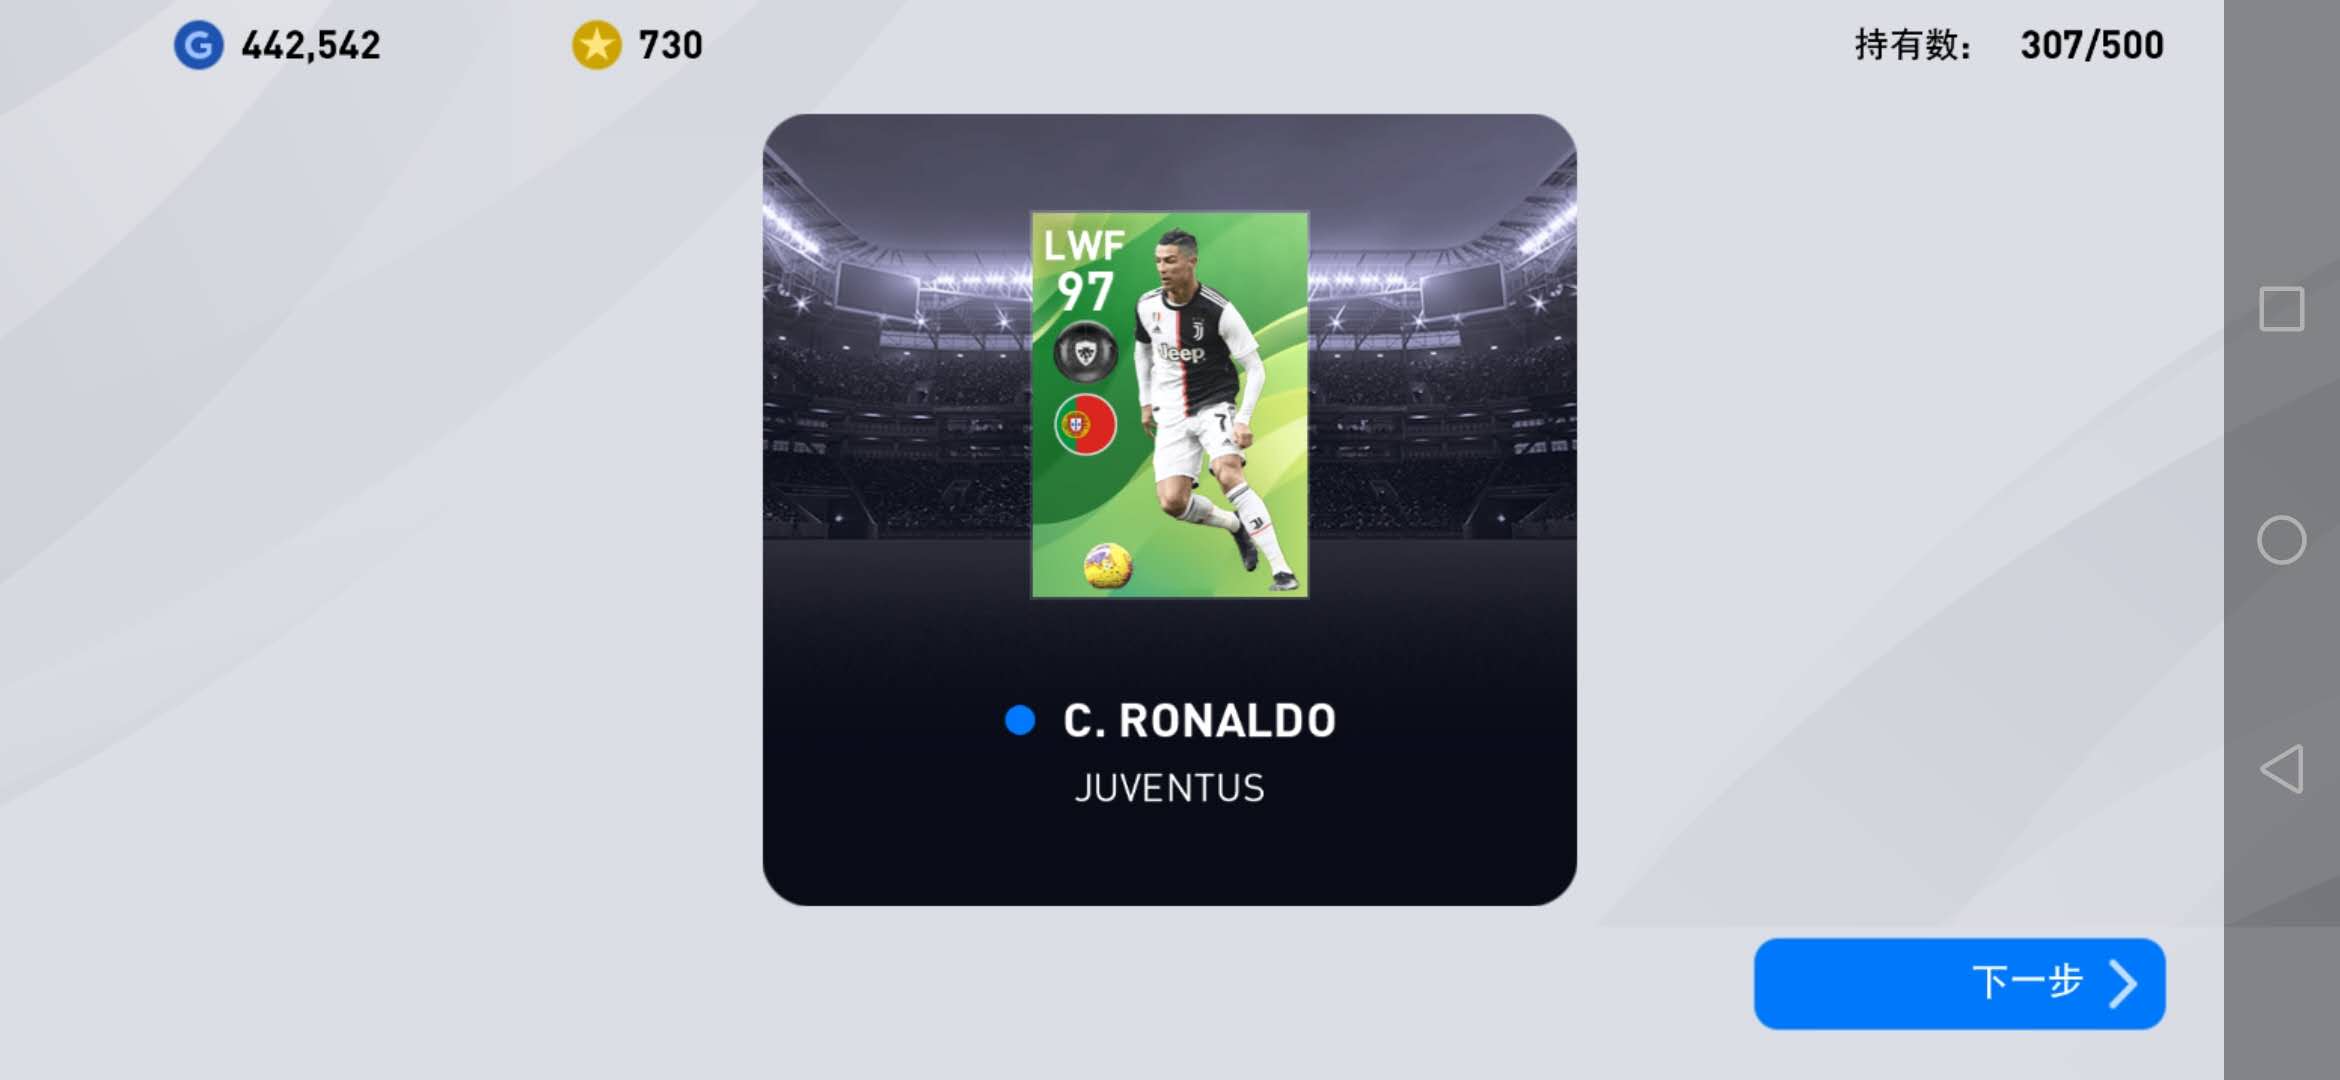Tap the chevron arrow on 下一步

2122,983
